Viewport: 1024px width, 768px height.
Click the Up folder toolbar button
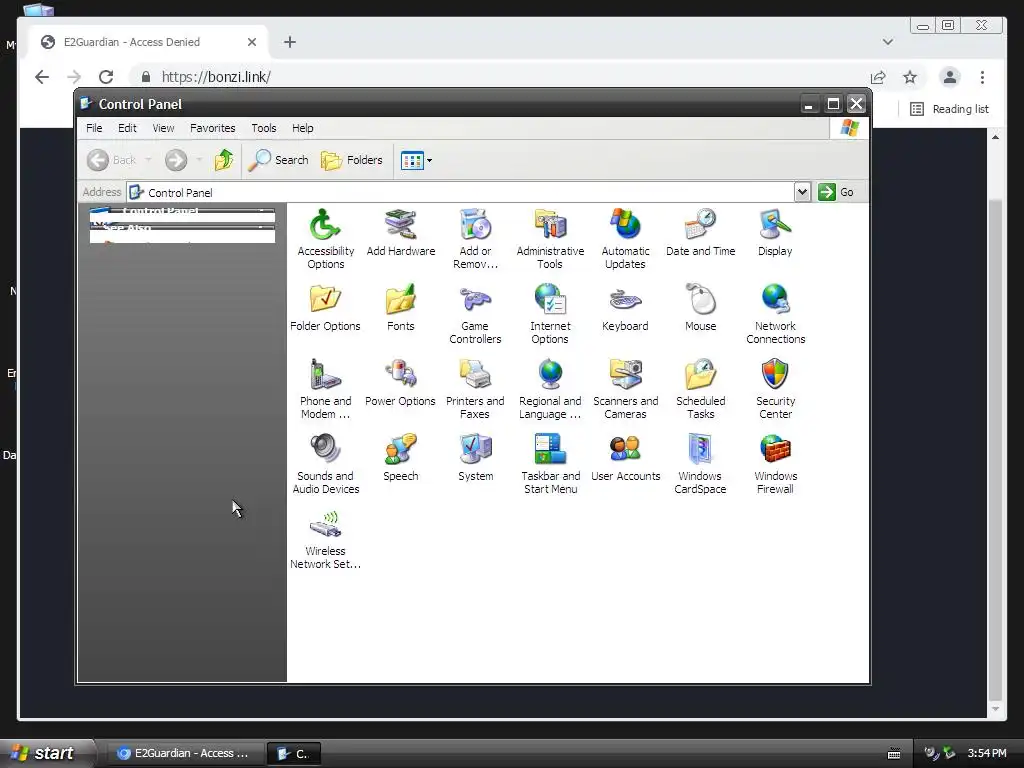223,160
